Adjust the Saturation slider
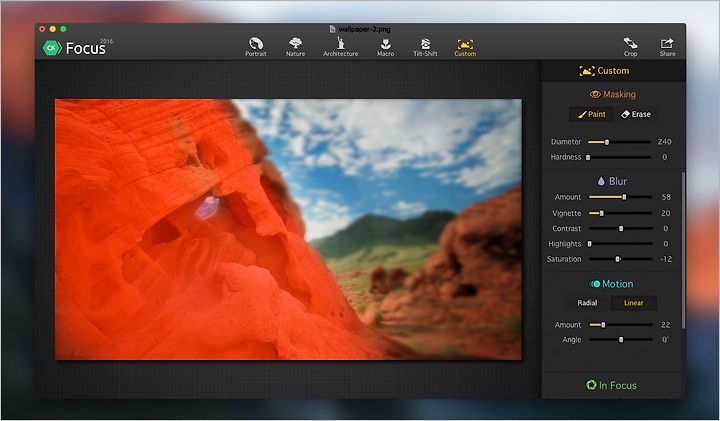 tap(620, 259)
